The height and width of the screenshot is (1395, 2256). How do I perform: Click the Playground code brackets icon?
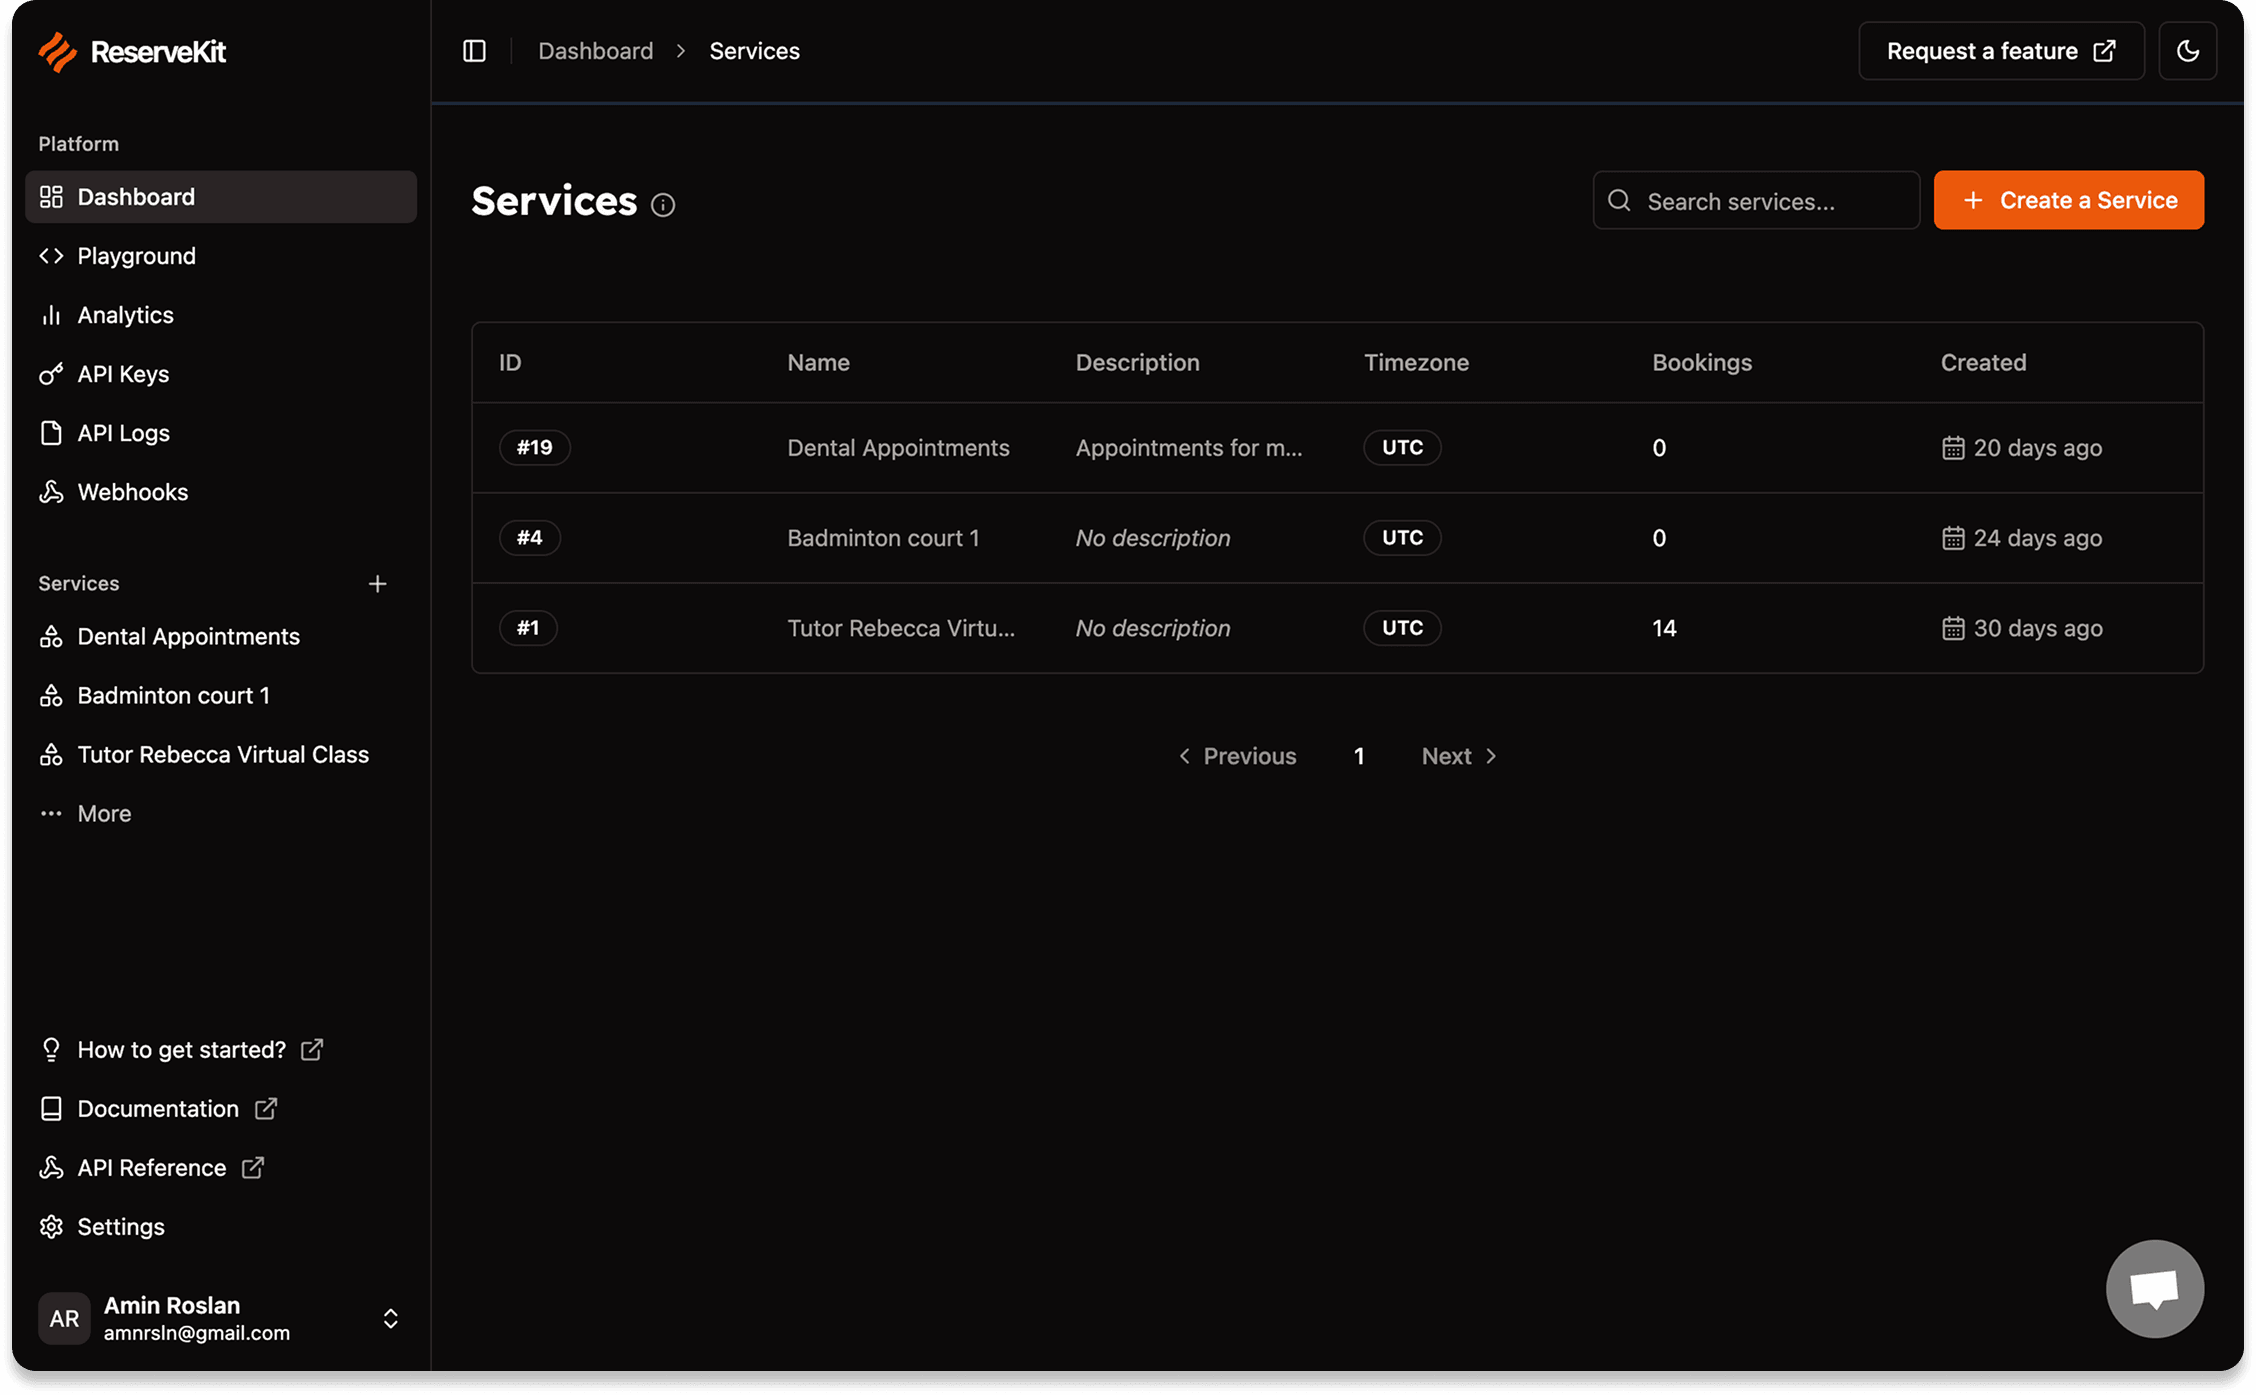coord(51,256)
